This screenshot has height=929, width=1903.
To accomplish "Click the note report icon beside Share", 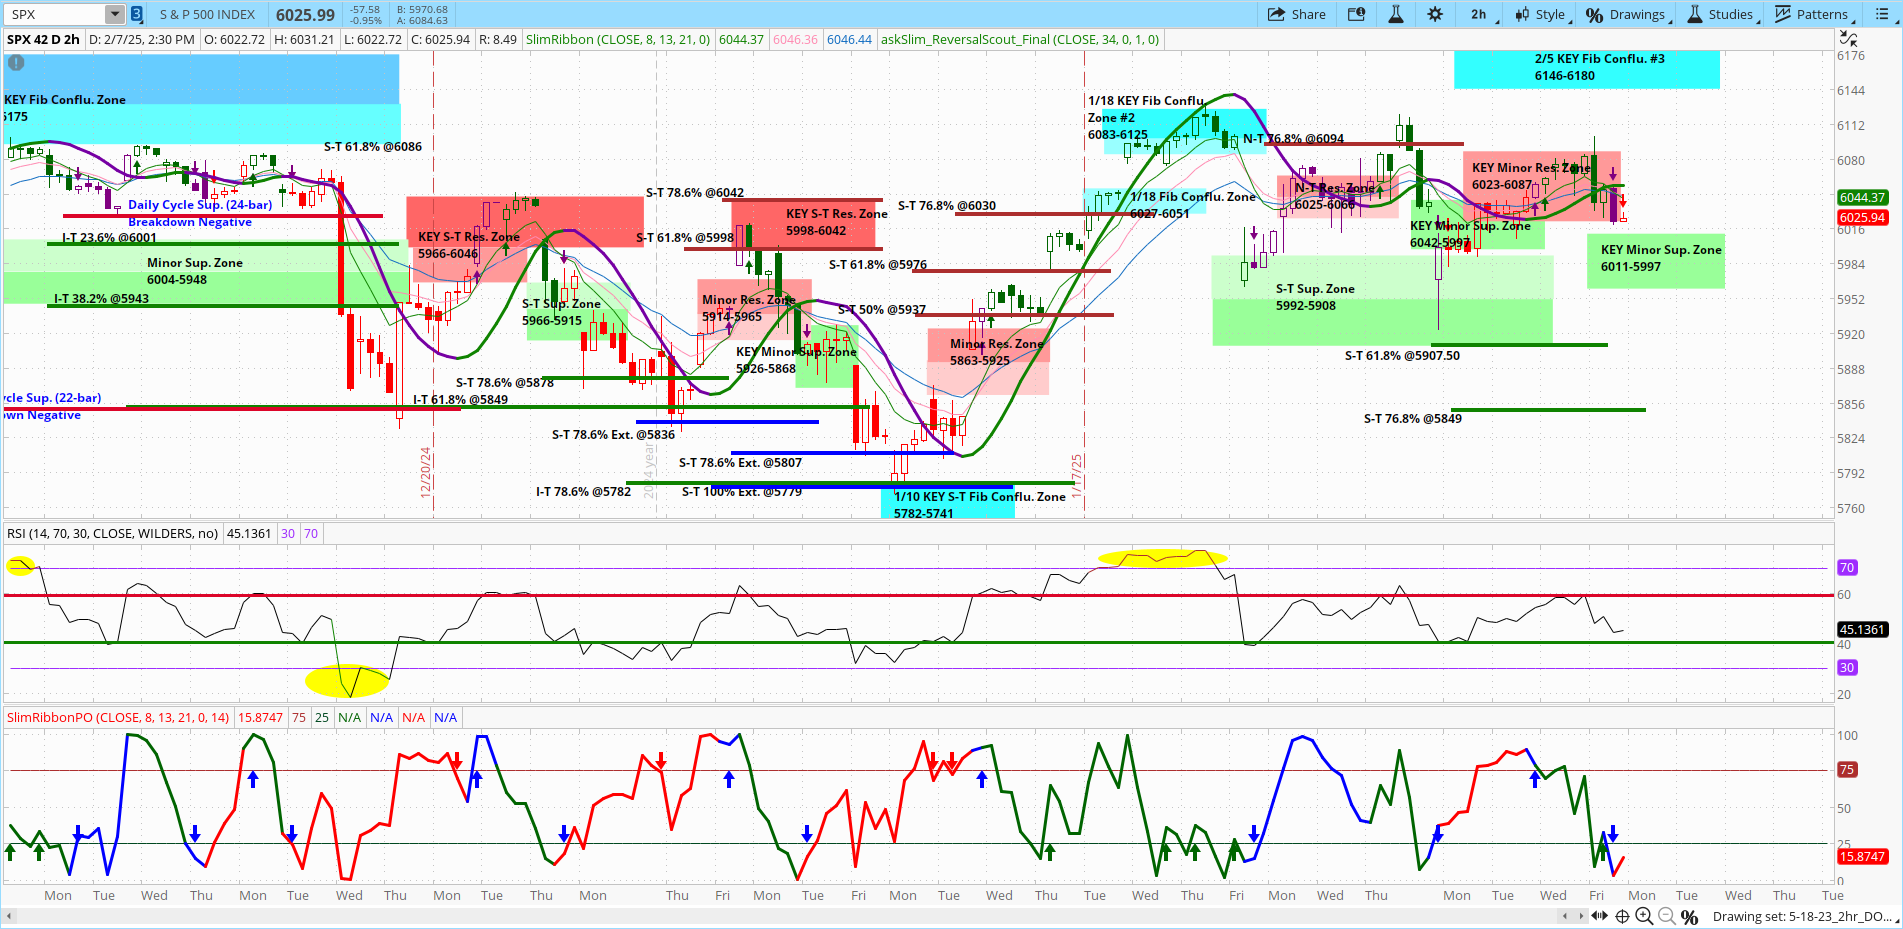I will coord(1356,14).
